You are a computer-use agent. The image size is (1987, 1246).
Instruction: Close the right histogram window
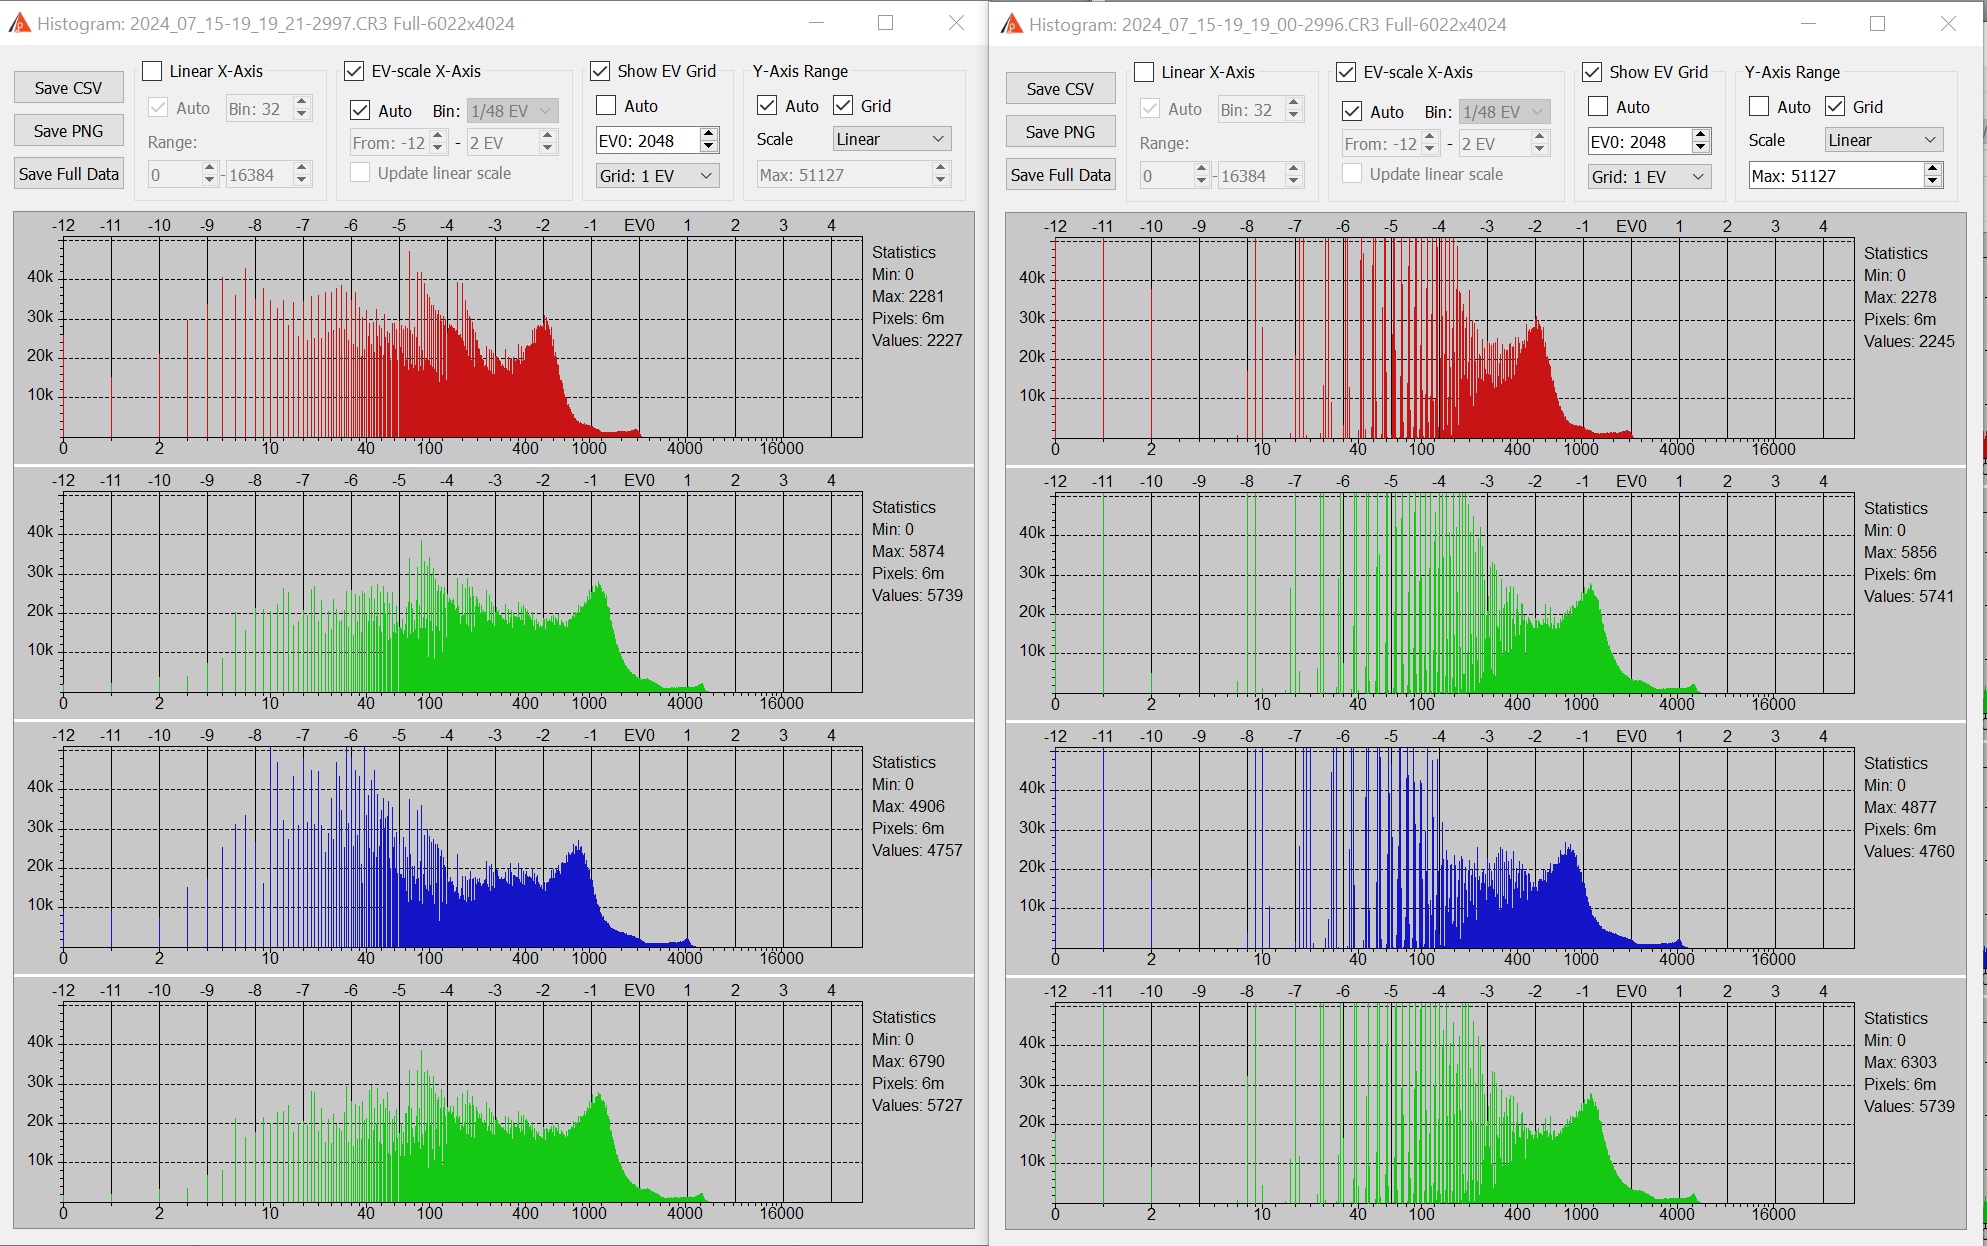click(1948, 24)
